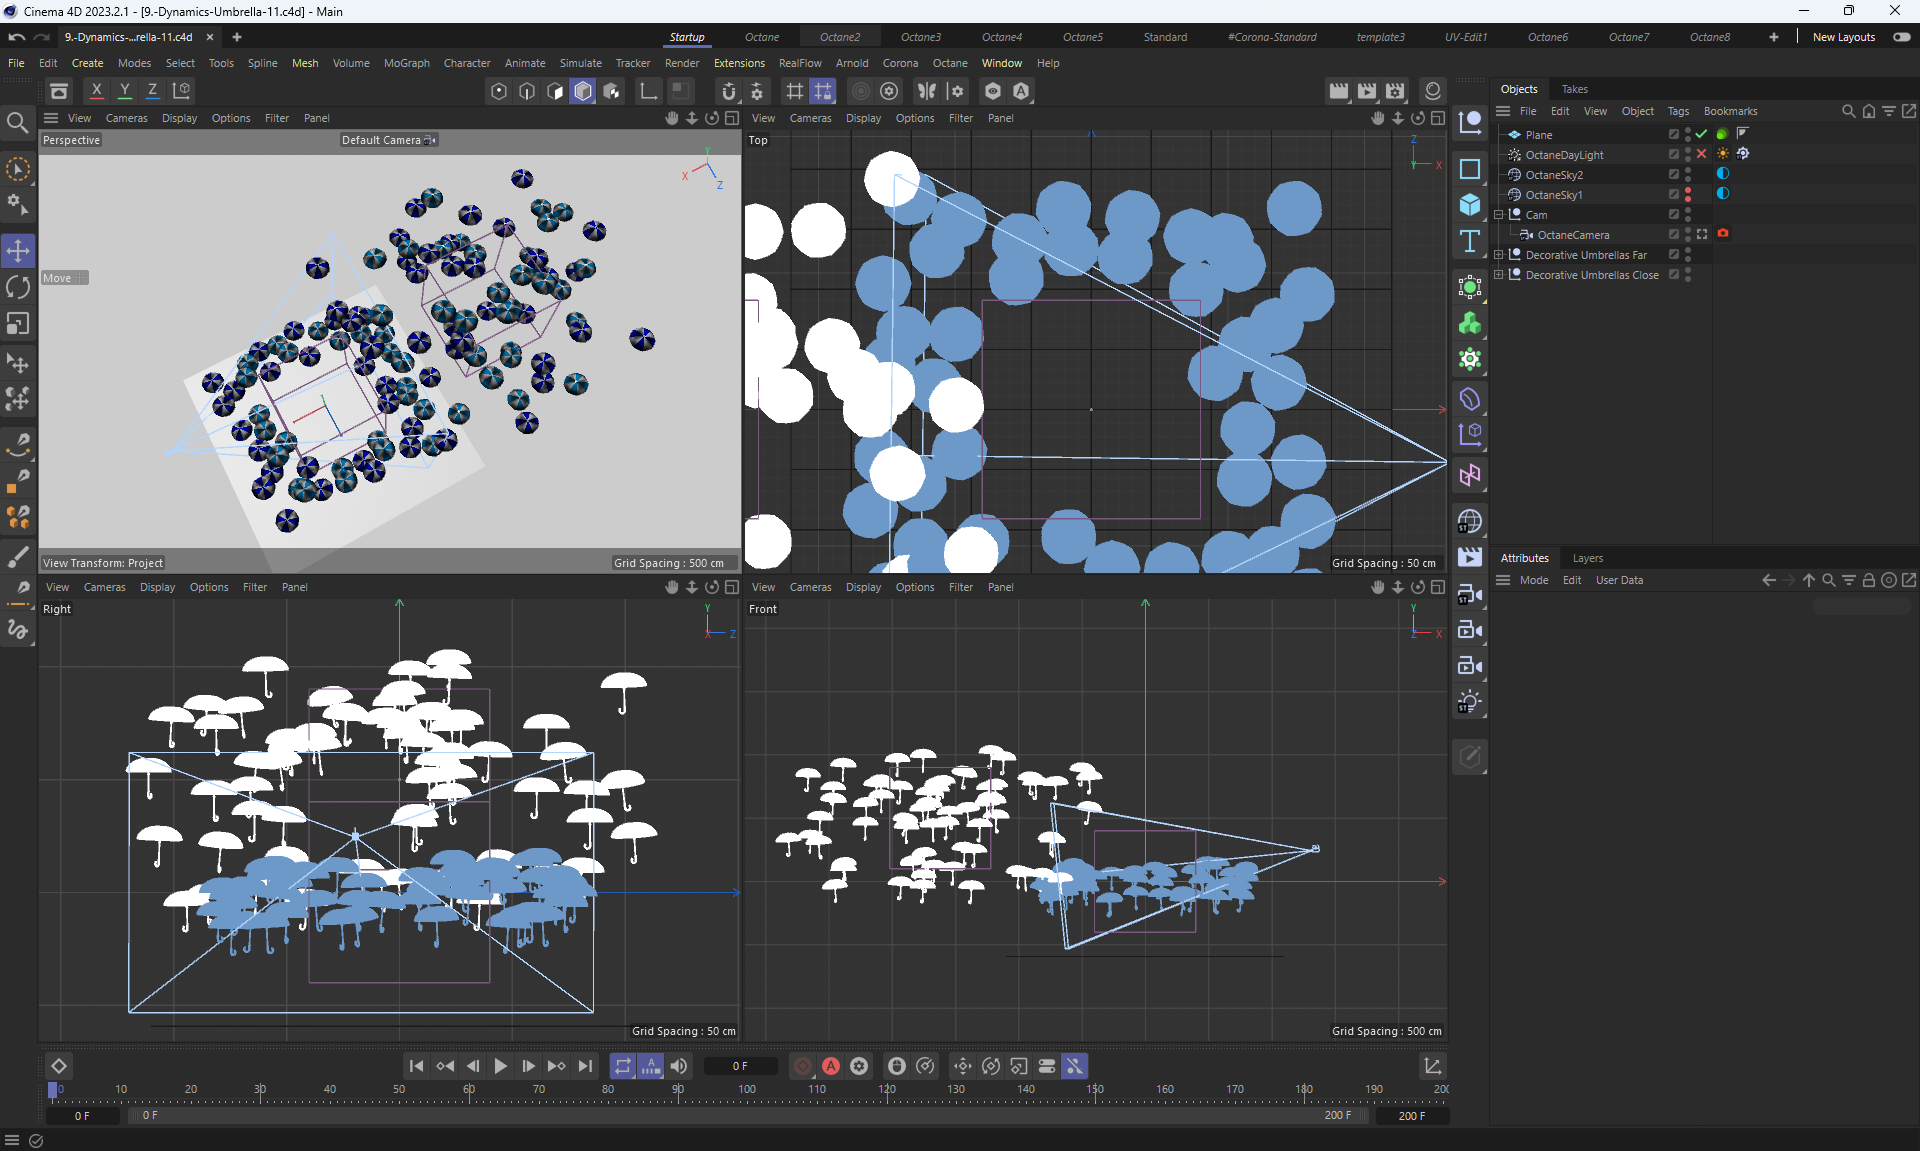The width and height of the screenshot is (1920, 1151).
Task: Select the Scale tool in left toolbar
Action: [x=18, y=324]
